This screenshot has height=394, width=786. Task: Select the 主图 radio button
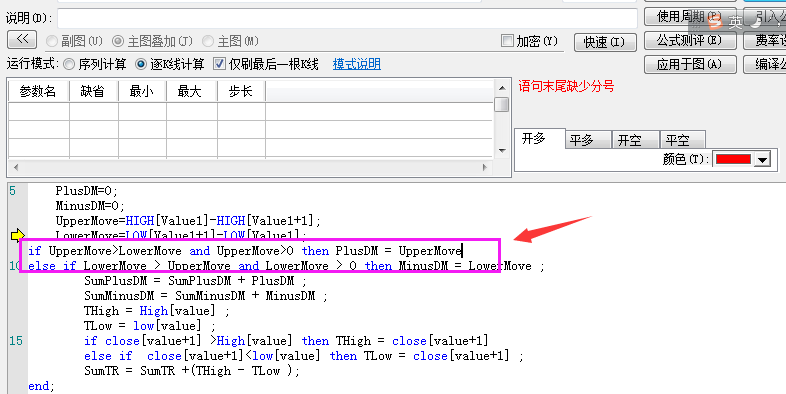(x=208, y=41)
